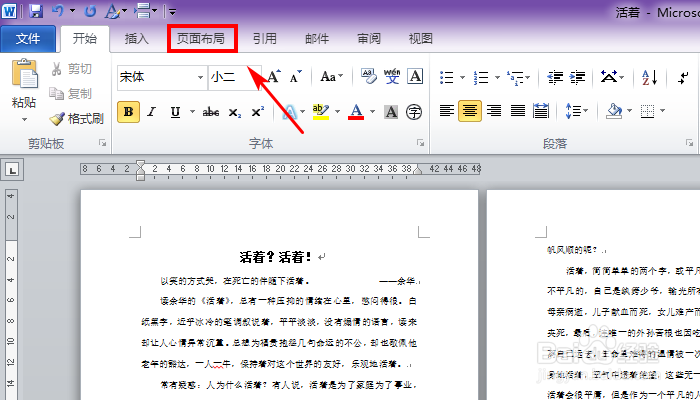
Task: Apply the red font color
Action: pyautogui.click(x=356, y=112)
